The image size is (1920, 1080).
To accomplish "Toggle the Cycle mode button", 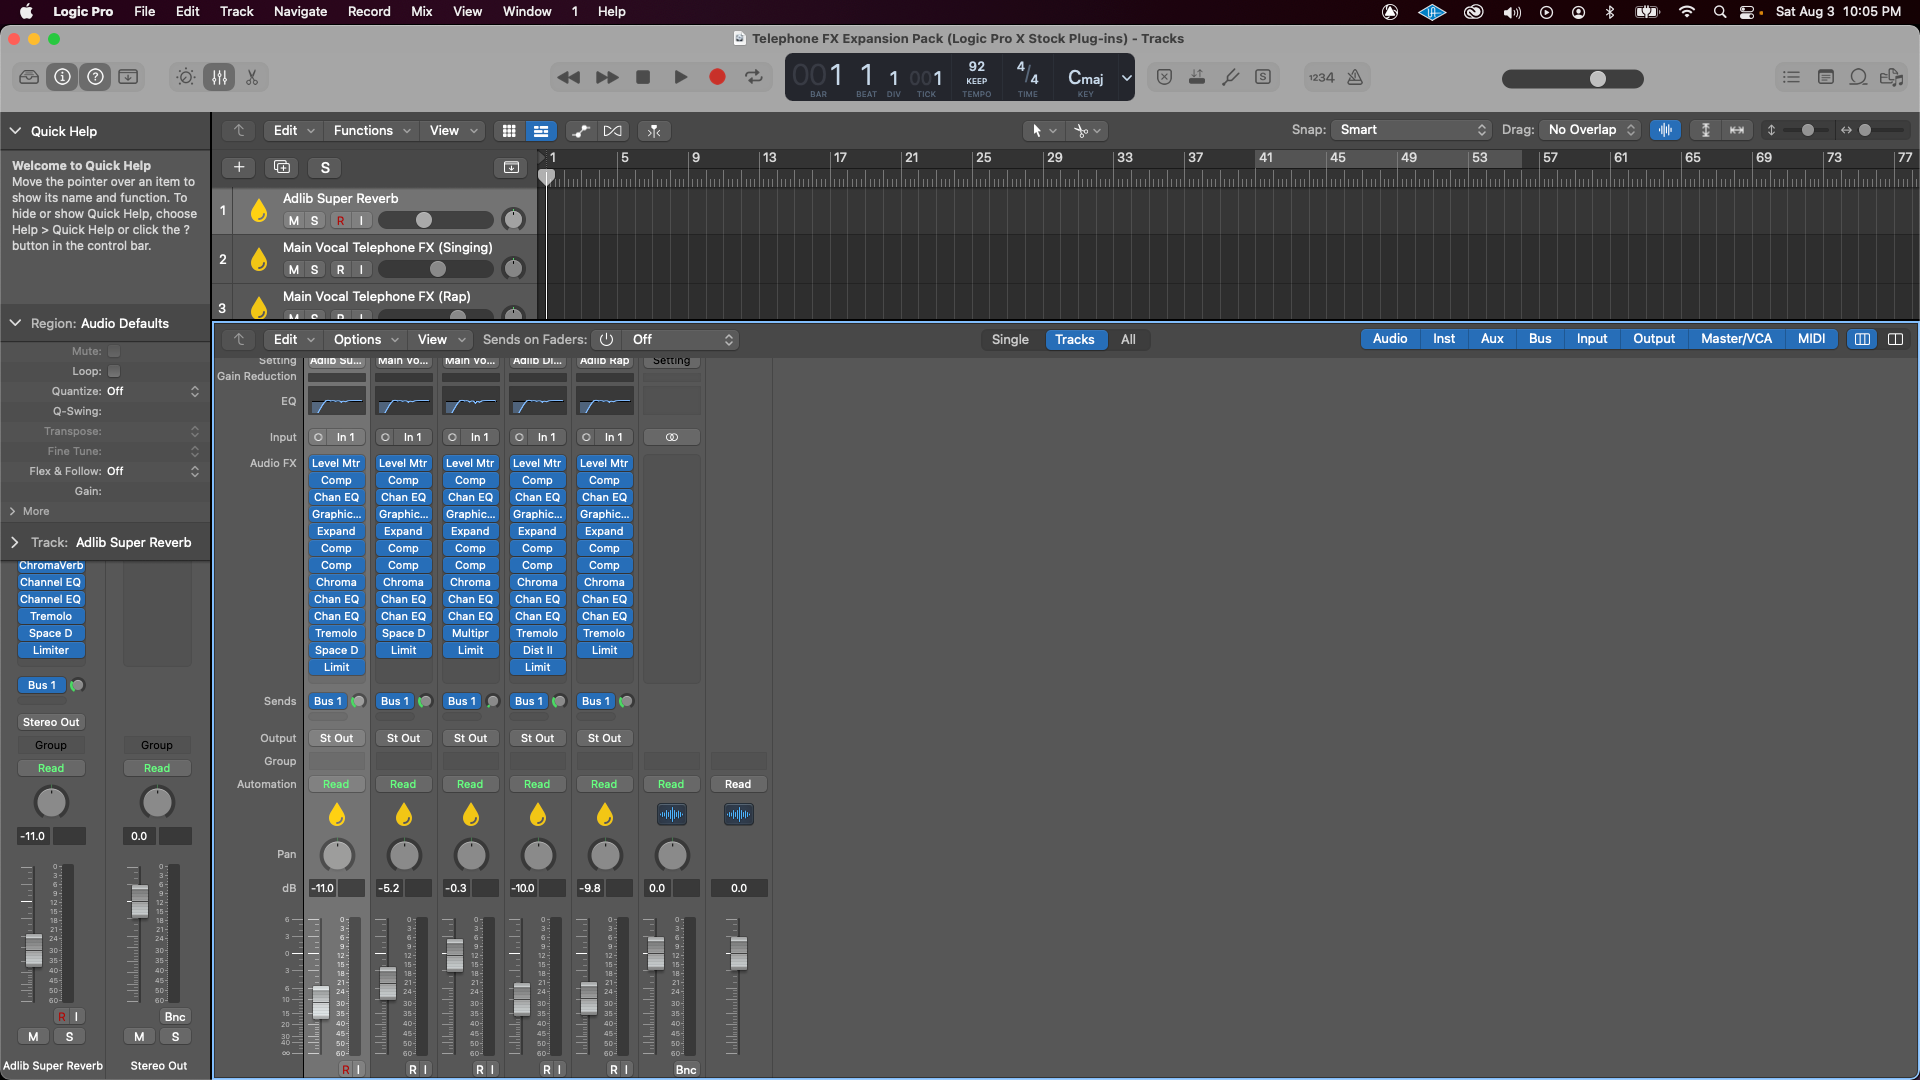I will (754, 77).
